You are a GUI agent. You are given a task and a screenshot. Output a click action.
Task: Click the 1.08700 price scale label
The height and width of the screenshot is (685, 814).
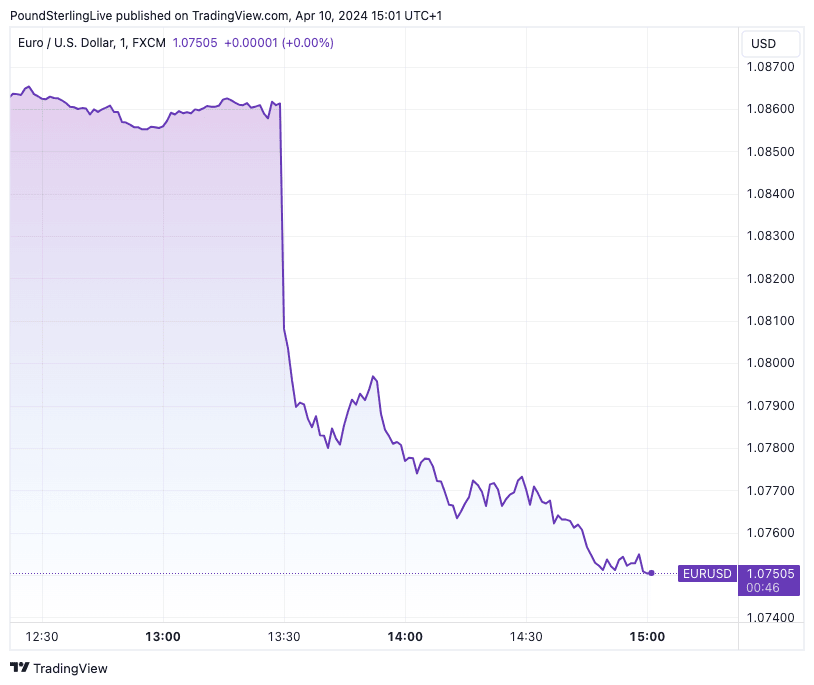(771, 67)
